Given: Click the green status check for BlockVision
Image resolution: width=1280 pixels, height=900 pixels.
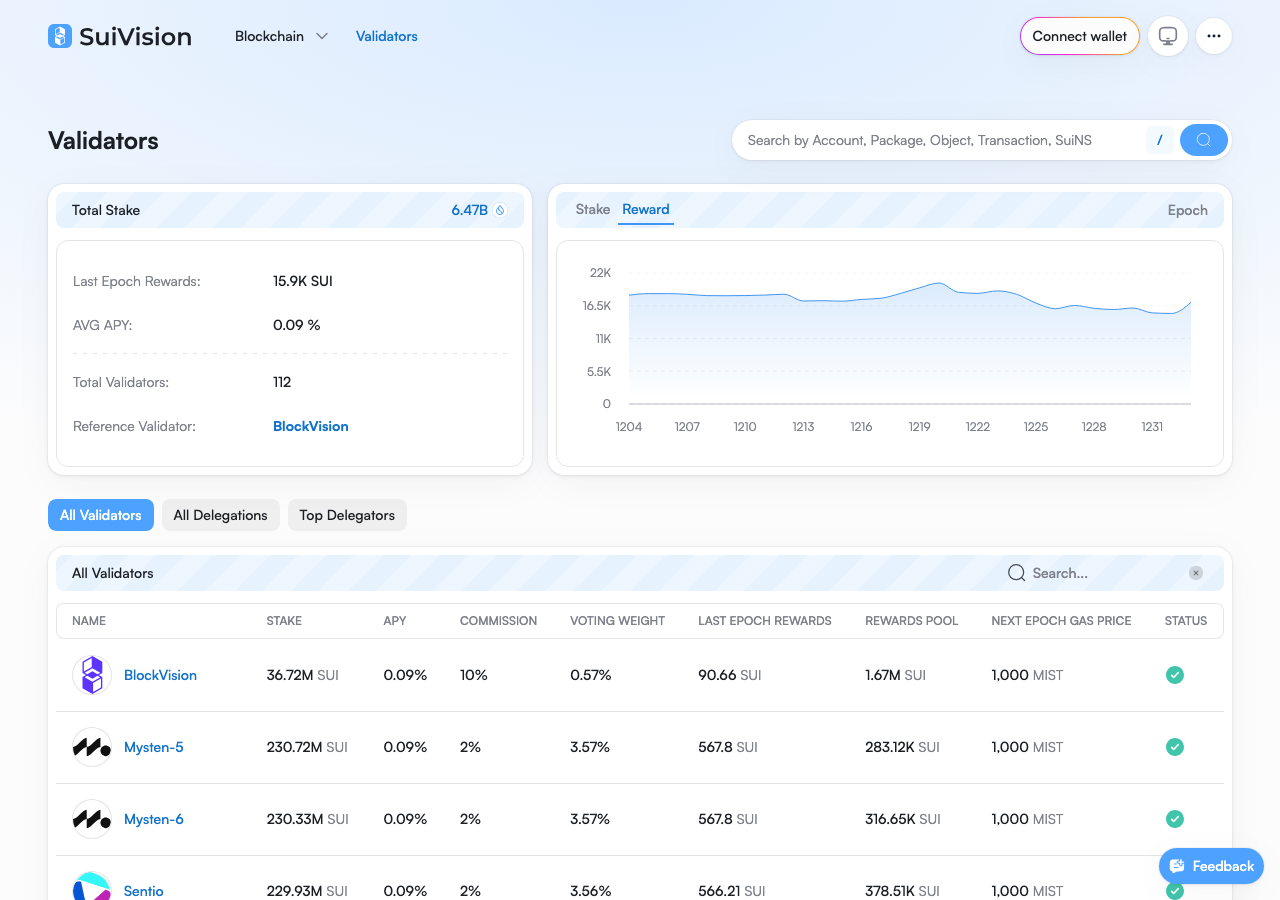Looking at the screenshot, I should pos(1175,675).
